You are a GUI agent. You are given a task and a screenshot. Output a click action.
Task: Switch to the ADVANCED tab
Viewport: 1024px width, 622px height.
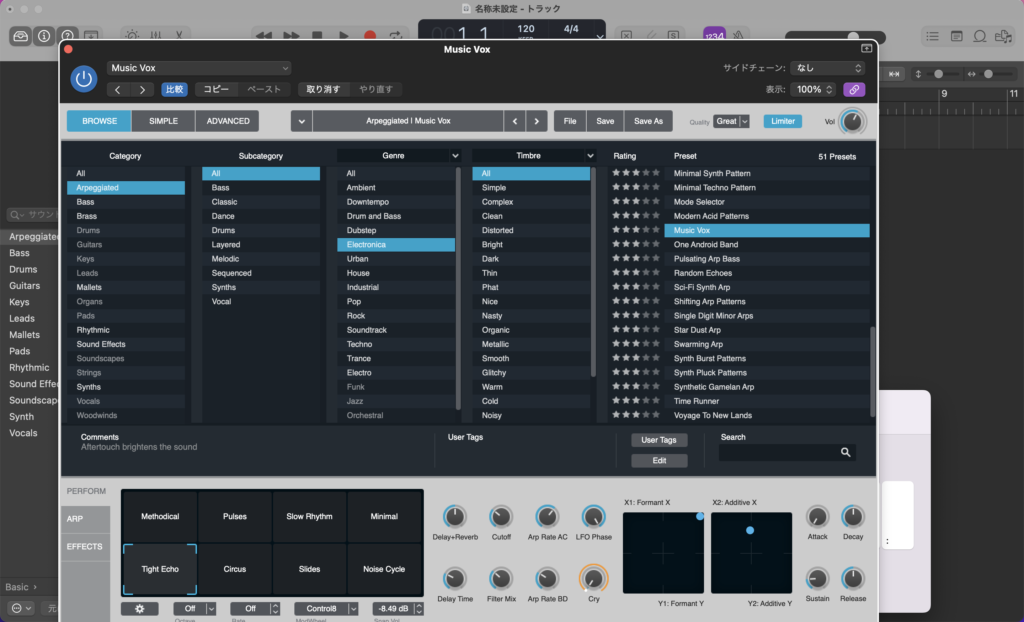(x=228, y=121)
